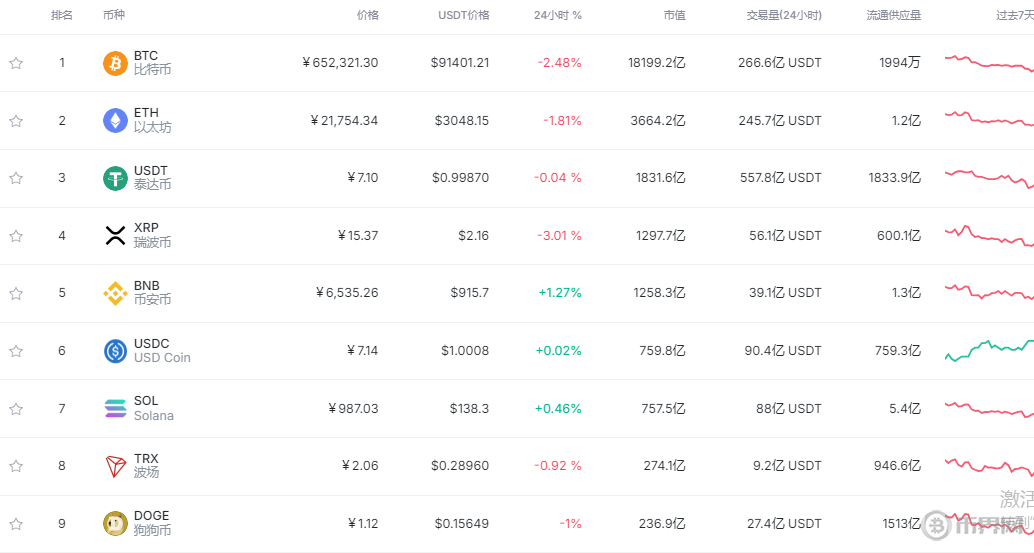Screen dimensions: 1034x553
Task: Click the 价格 column header
Action: tap(367, 16)
